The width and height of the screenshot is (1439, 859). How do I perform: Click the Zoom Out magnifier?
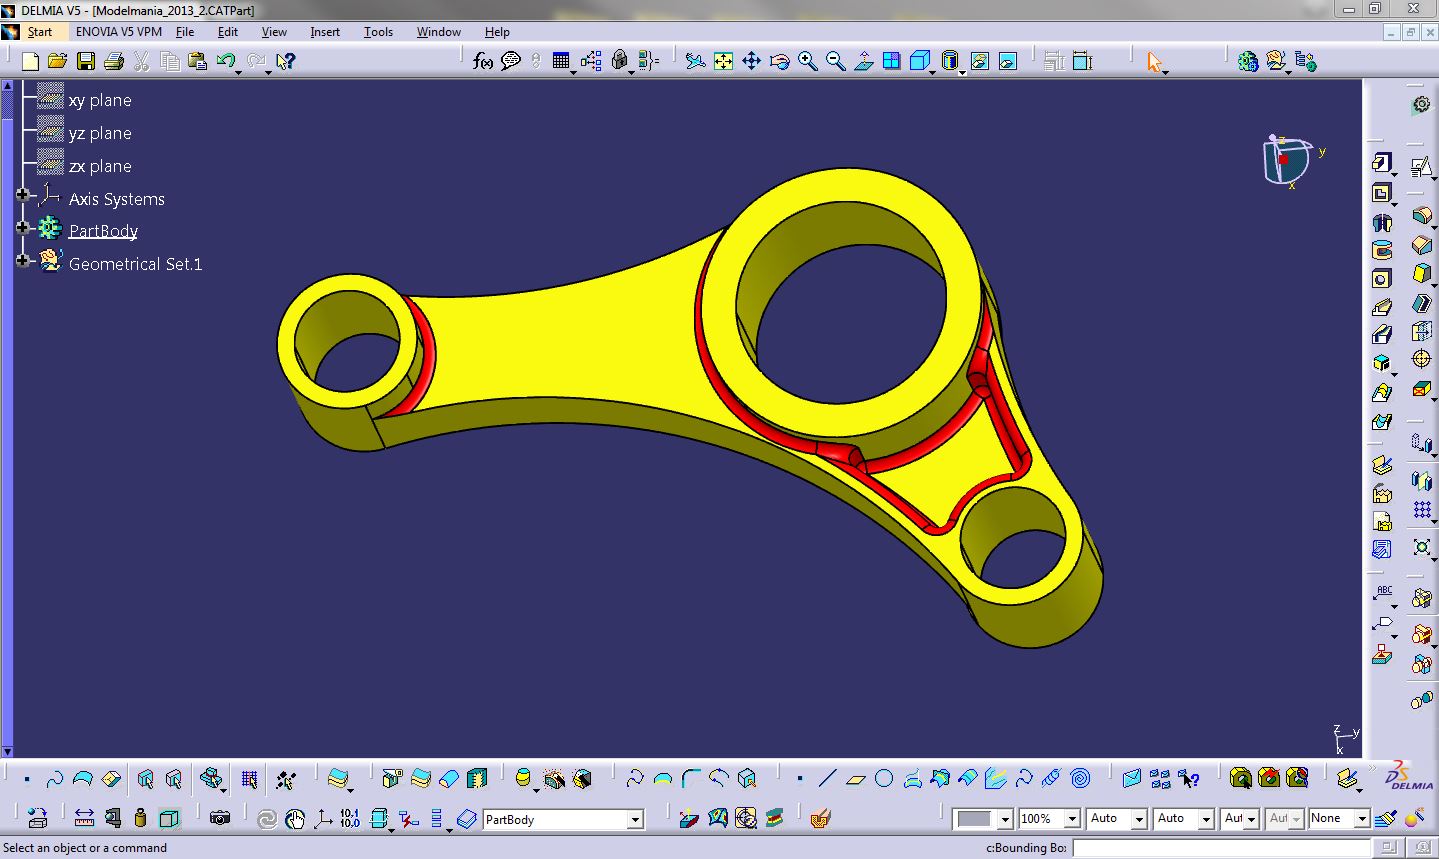click(835, 61)
